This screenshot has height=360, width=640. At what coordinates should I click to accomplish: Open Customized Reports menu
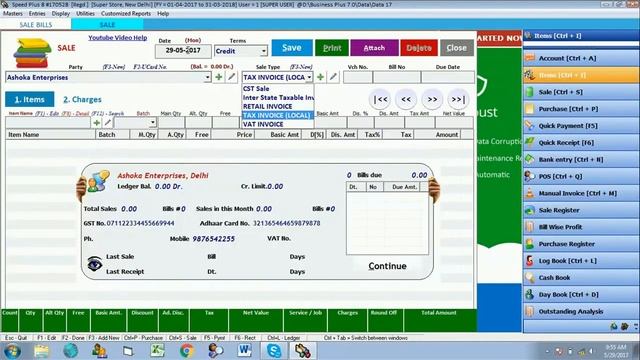[x=126, y=13]
